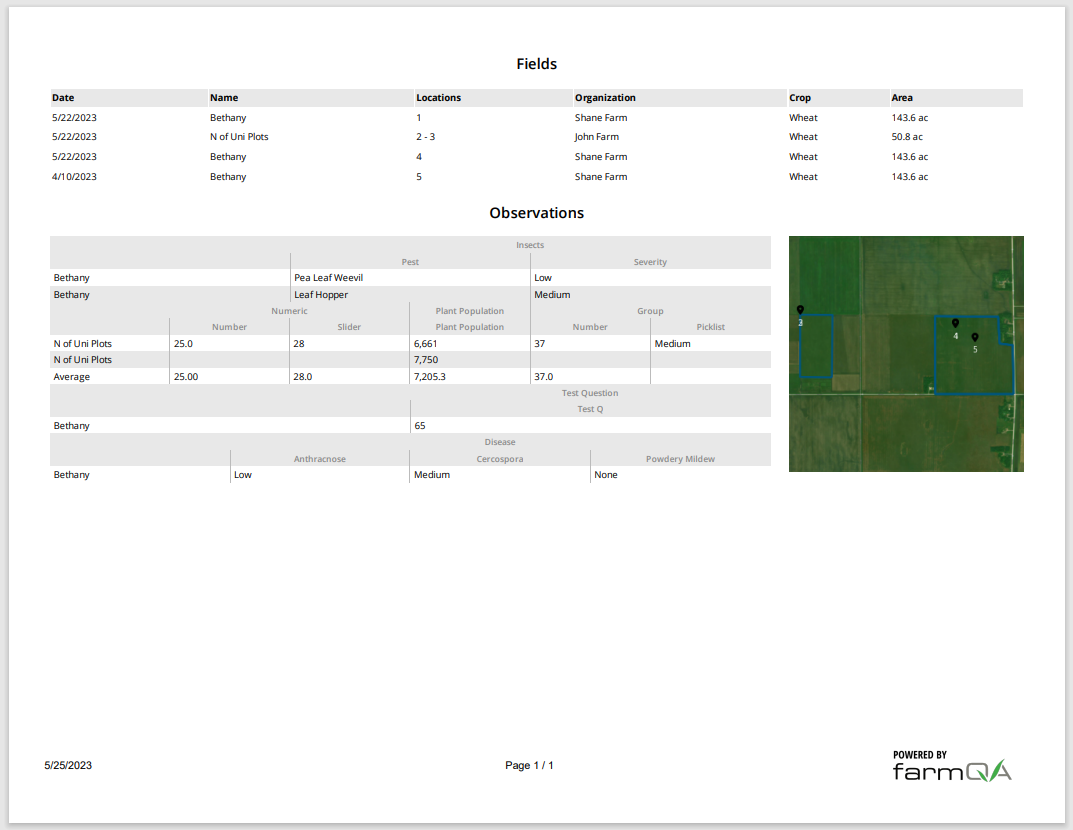Viewport: 1073px width, 830px height.
Task: Select the "Leaf Hopper" pest cell
Action: pyautogui.click(x=321, y=295)
